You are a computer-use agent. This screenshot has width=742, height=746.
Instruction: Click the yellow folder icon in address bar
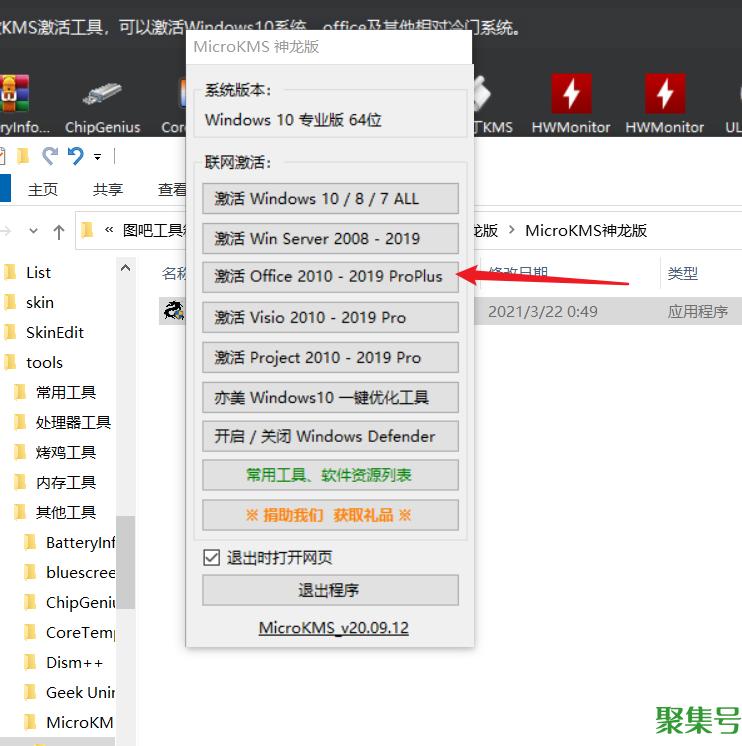coord(87,230)
